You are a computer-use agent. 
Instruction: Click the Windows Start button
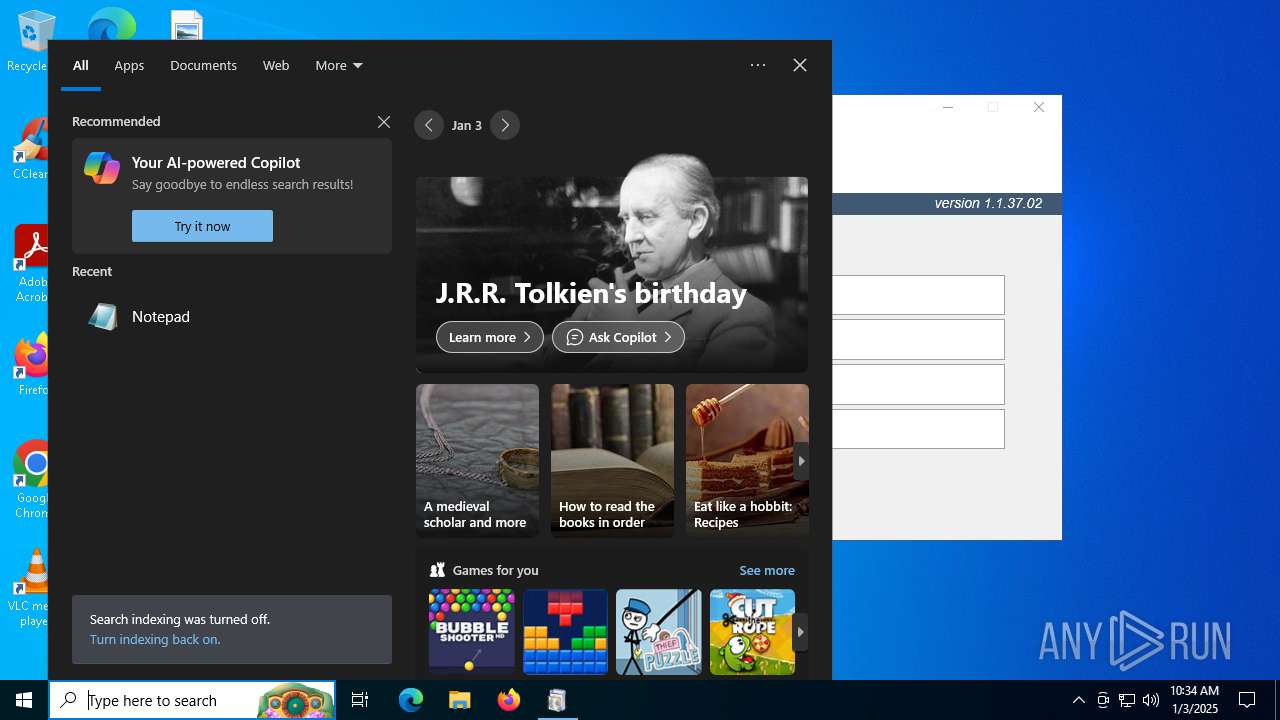coord(24,700)
